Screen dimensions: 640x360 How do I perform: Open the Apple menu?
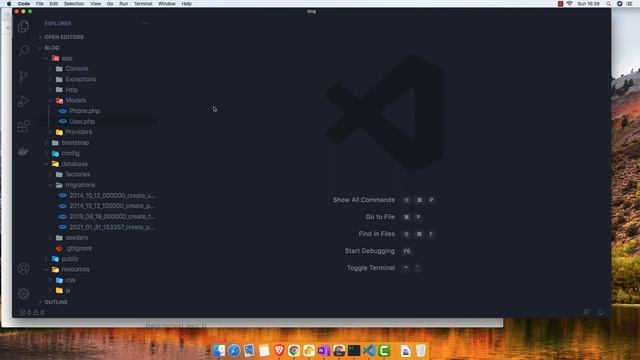(x=9, y=4)
